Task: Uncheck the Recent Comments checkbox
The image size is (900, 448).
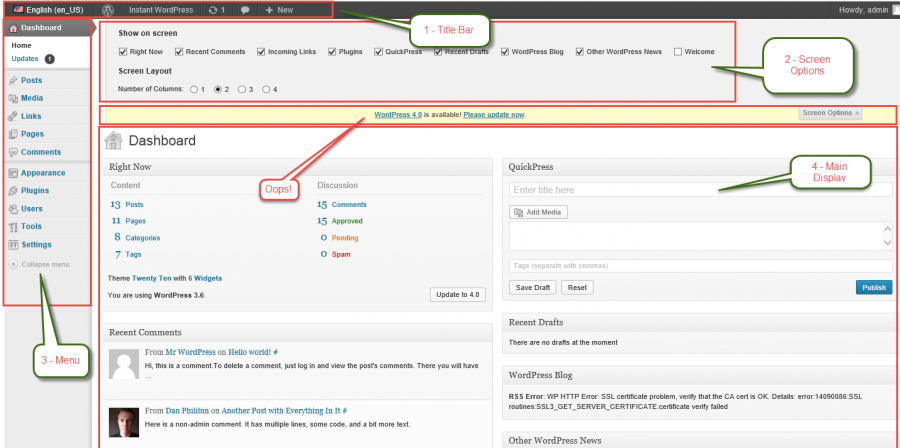Action: (179, 52)
